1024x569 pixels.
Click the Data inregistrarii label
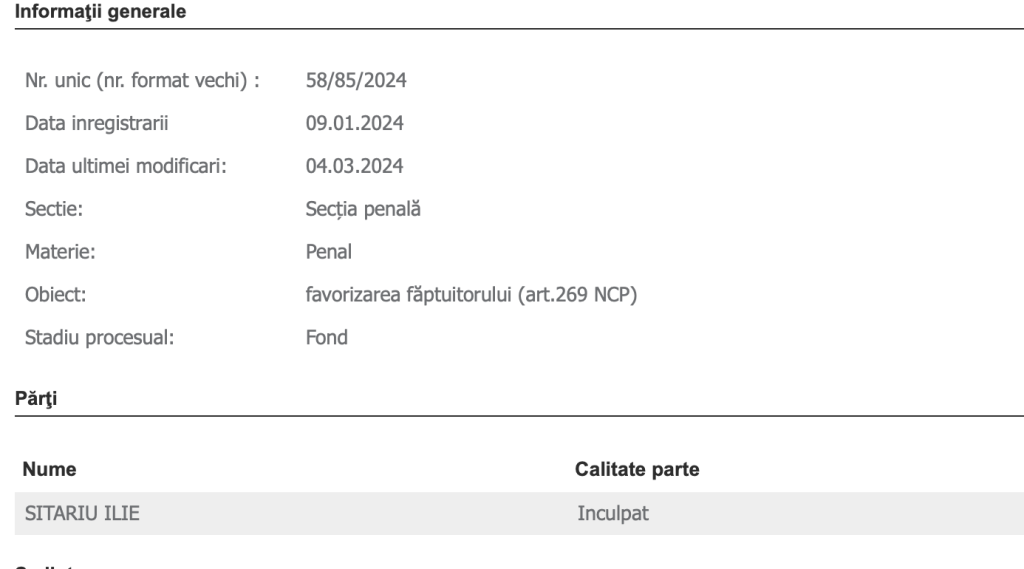click(97, 124)
